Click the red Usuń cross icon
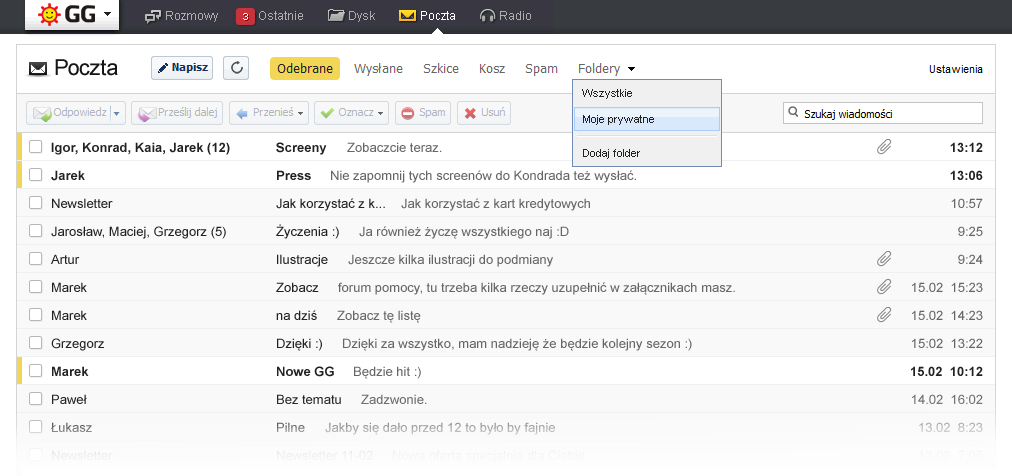 click(x=470, y=113)
